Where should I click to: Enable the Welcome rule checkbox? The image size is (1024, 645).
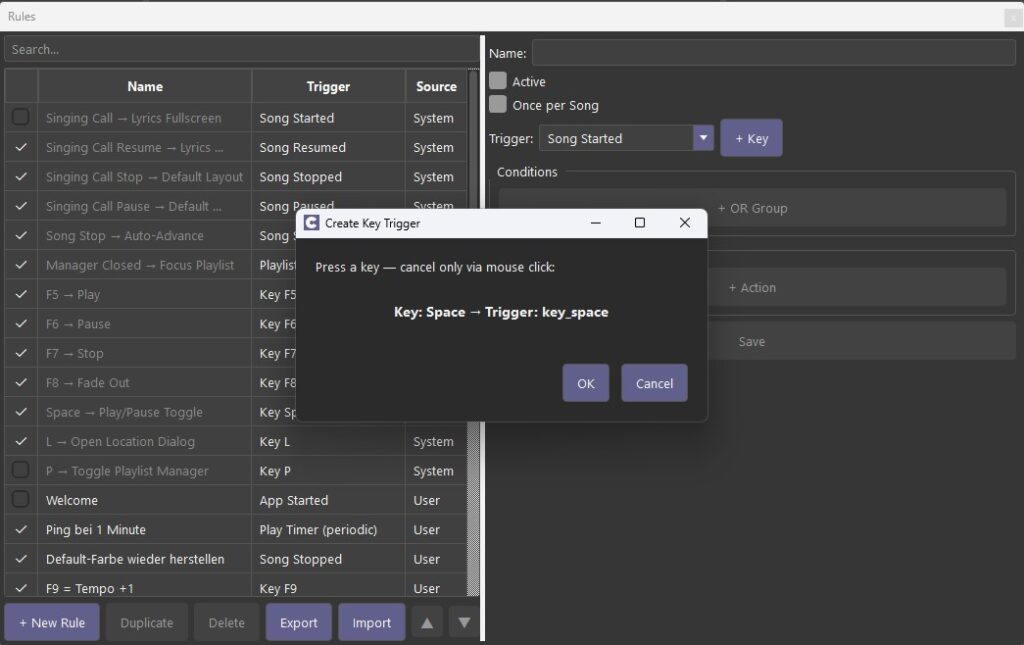pyautogui.click(x=20, y=500)
